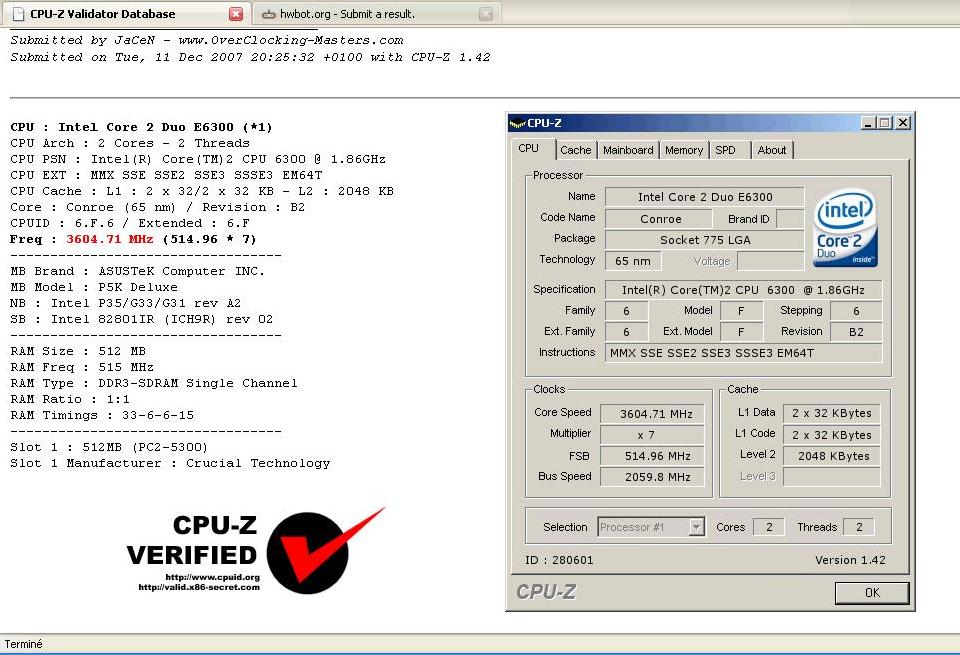Click the Intel Core 2 Duo logo
The image size is (960, 655).
[x=845, y=228]
